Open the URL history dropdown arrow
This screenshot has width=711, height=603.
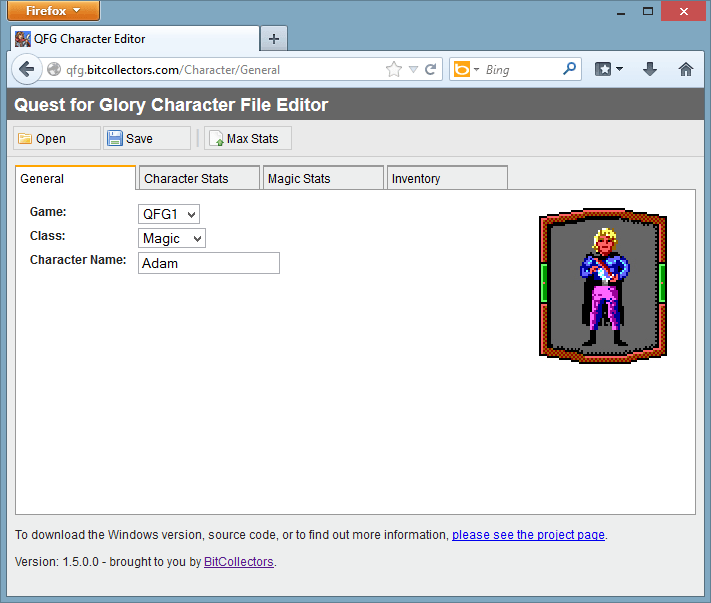[413, 69]
